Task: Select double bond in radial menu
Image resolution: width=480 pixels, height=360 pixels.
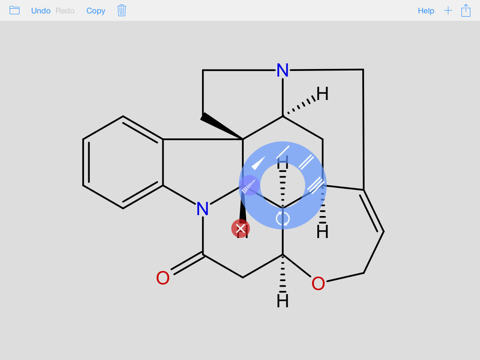Action: click(306, 162)
